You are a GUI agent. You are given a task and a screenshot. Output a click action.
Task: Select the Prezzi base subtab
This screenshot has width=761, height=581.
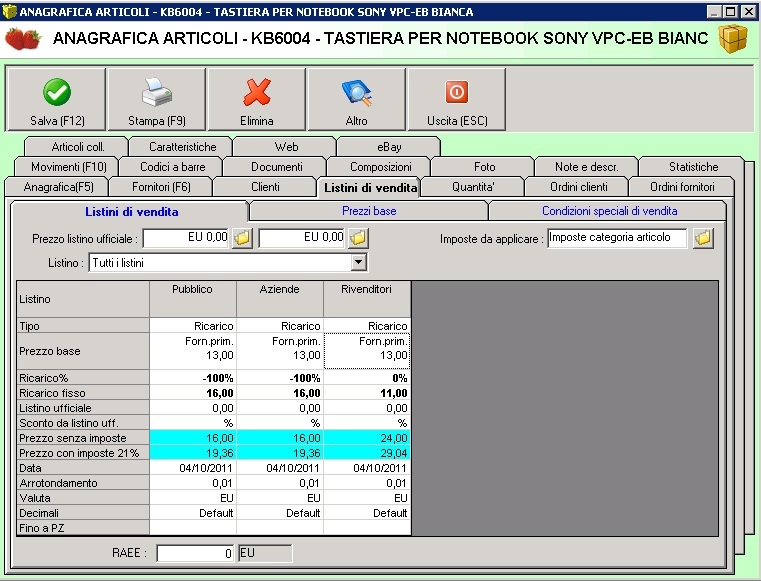pyautogui.click(x=368, y=211)
